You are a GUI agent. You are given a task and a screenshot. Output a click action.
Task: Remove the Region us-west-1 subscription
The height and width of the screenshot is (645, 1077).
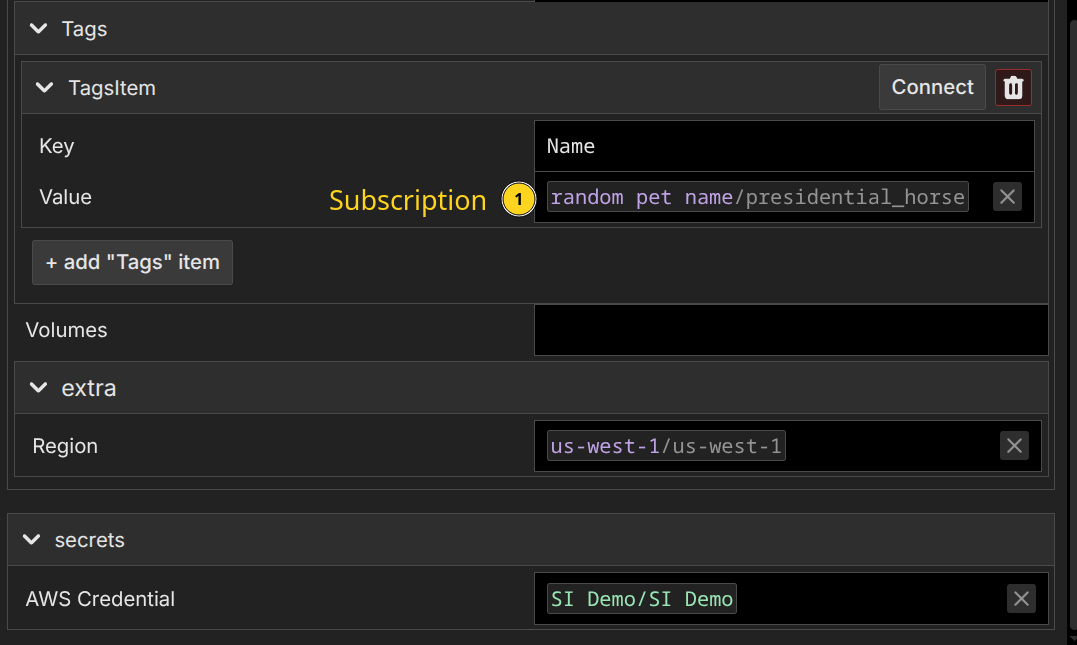(x=1014, y=446)
